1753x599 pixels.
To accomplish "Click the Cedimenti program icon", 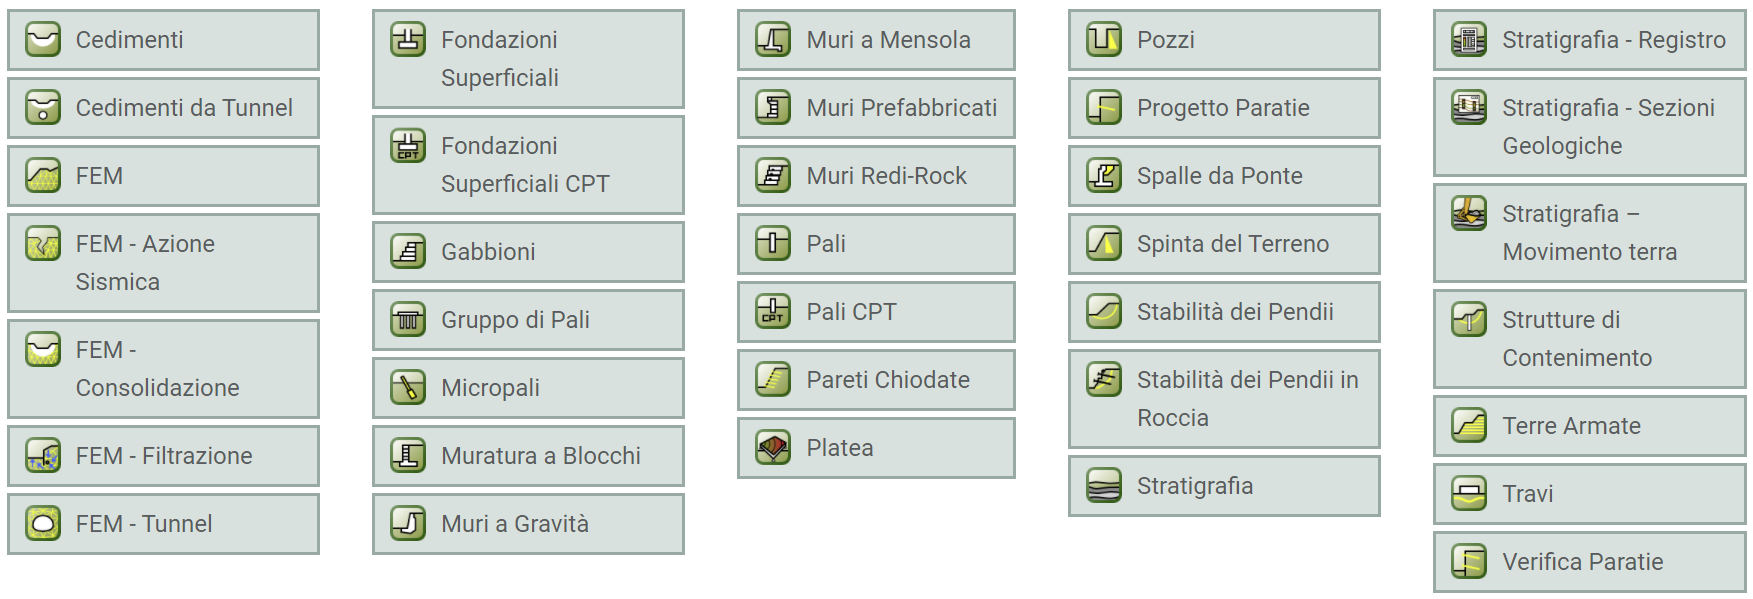I will [43, 40].
